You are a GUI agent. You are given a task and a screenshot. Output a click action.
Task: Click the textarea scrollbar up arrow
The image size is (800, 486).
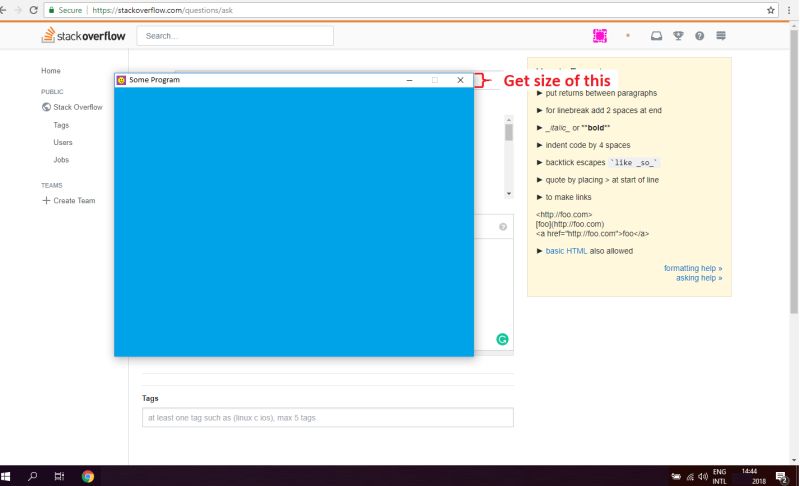pos(509,120)
